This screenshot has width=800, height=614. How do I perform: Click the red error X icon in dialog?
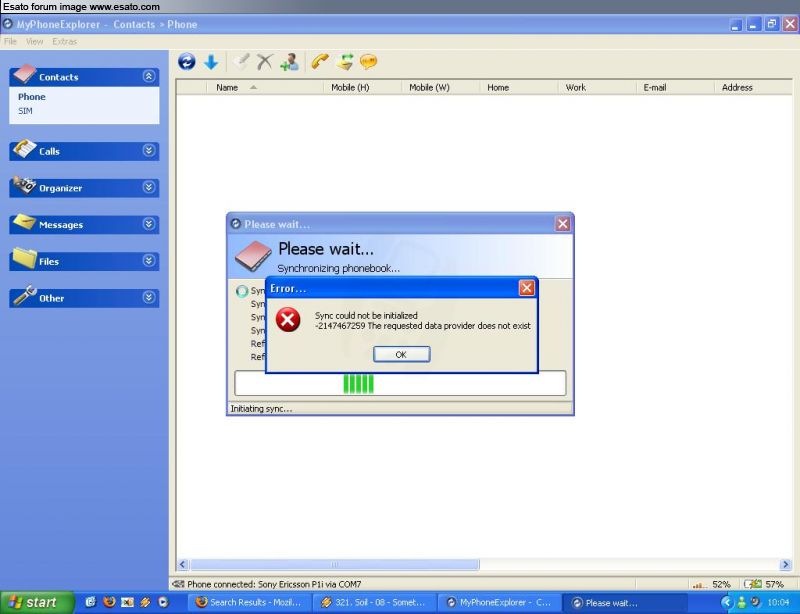(x=288, y=320)
